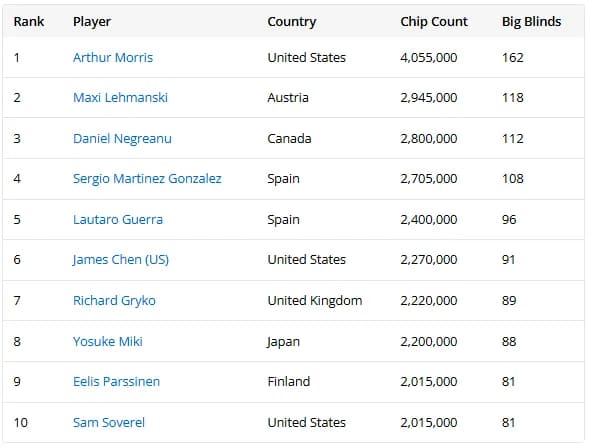Select the 4,055,000 chip count cell
The height and width of the screenshot is (448, 592).
[x=429, y=57]
